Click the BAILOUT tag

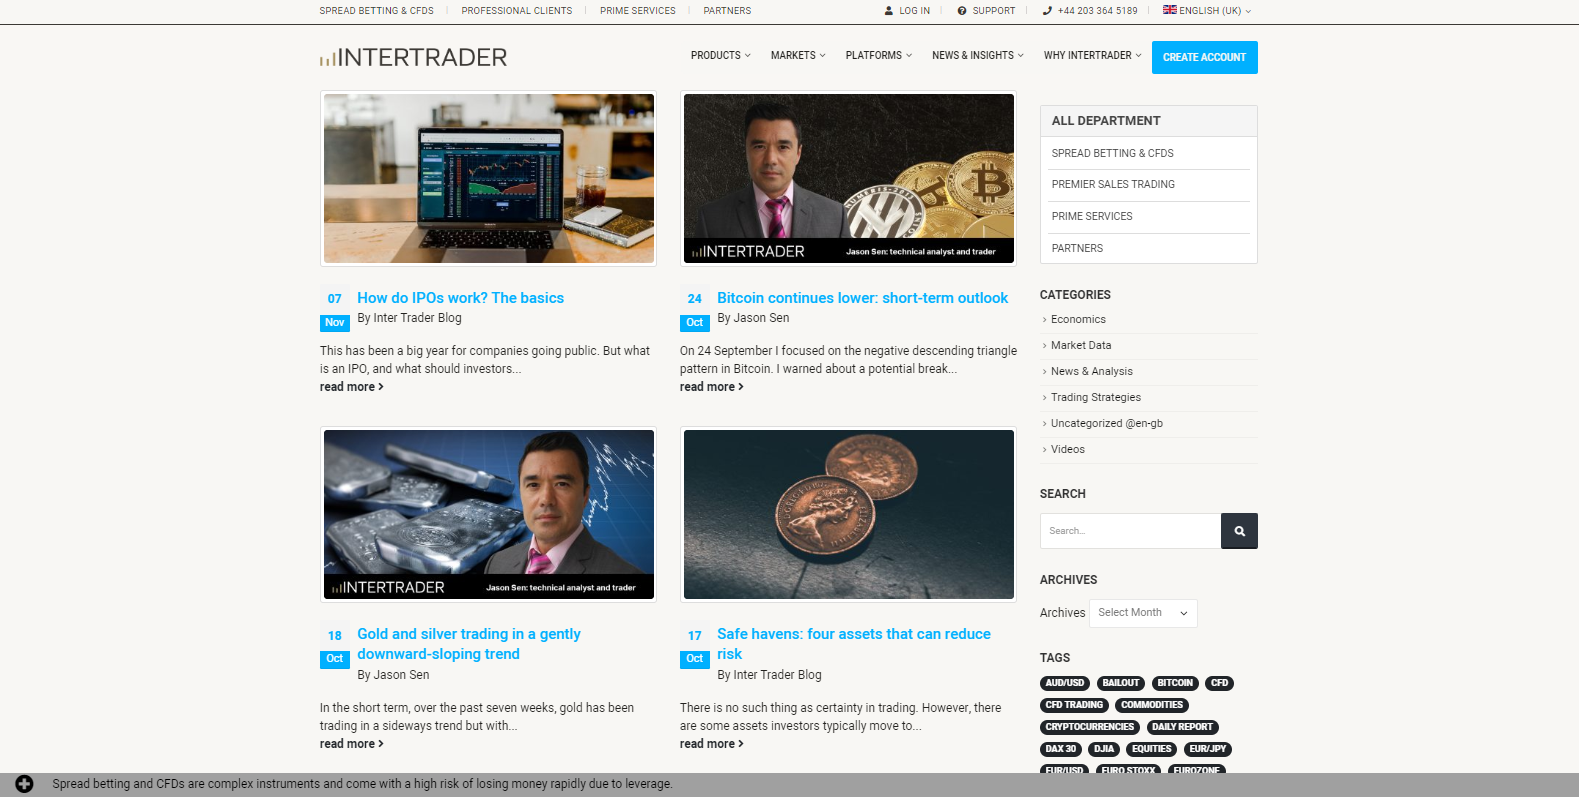point(1121,684)
